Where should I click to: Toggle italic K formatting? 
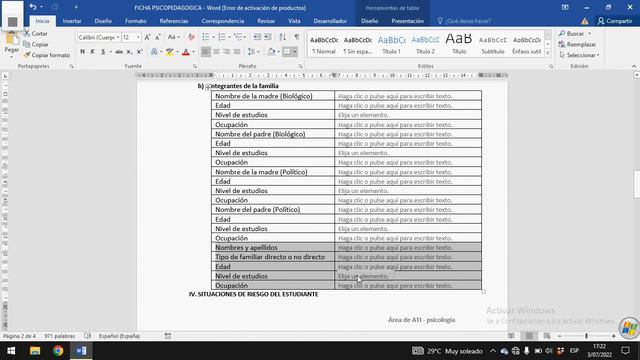pos(93,52)
